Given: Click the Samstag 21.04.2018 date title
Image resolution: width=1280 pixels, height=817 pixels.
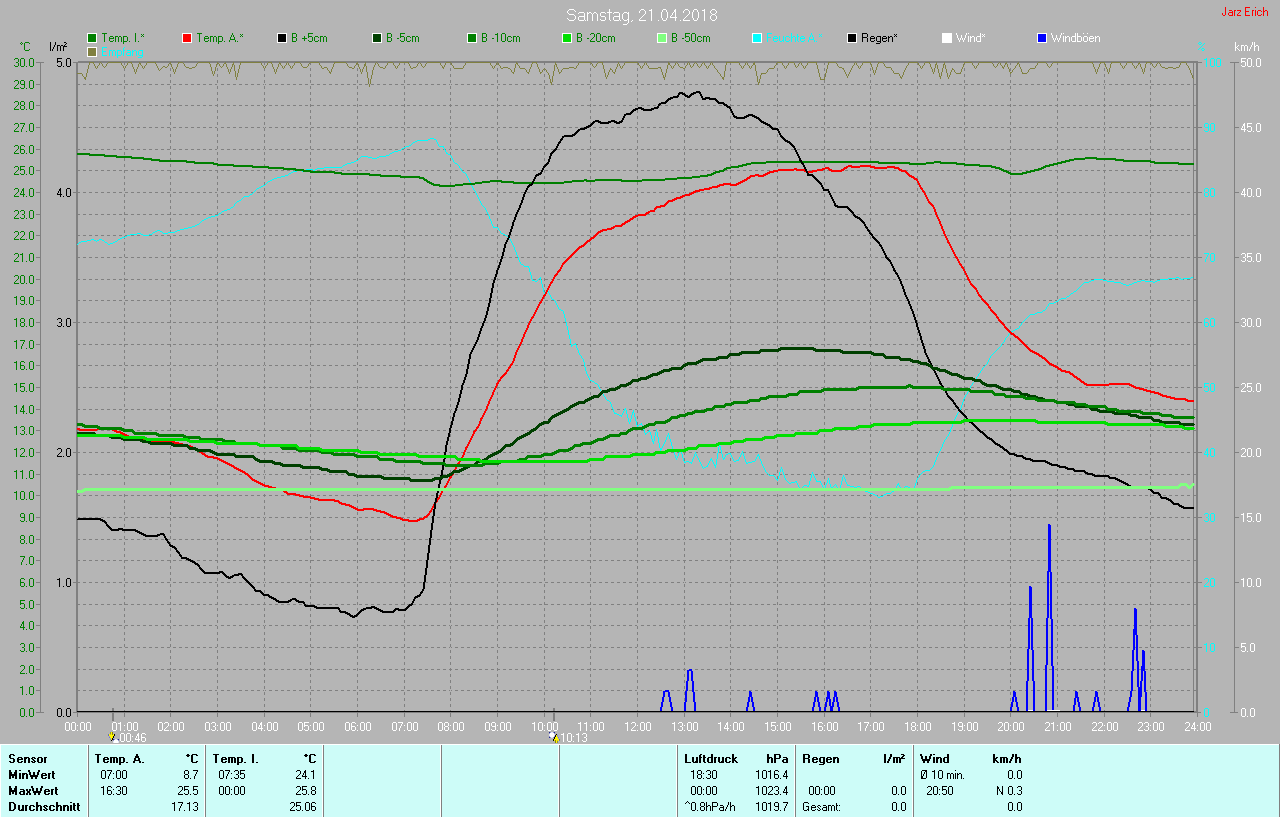Looking at the screenshot, I should pos(641,15).
